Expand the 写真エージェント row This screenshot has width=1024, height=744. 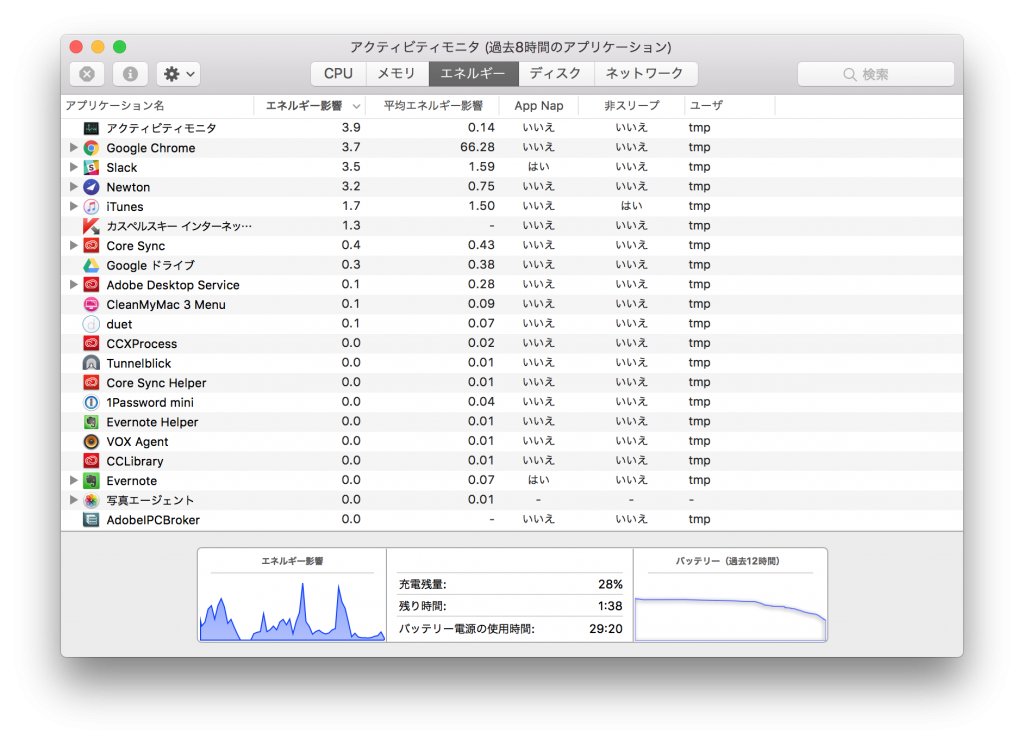pos(74,500)
